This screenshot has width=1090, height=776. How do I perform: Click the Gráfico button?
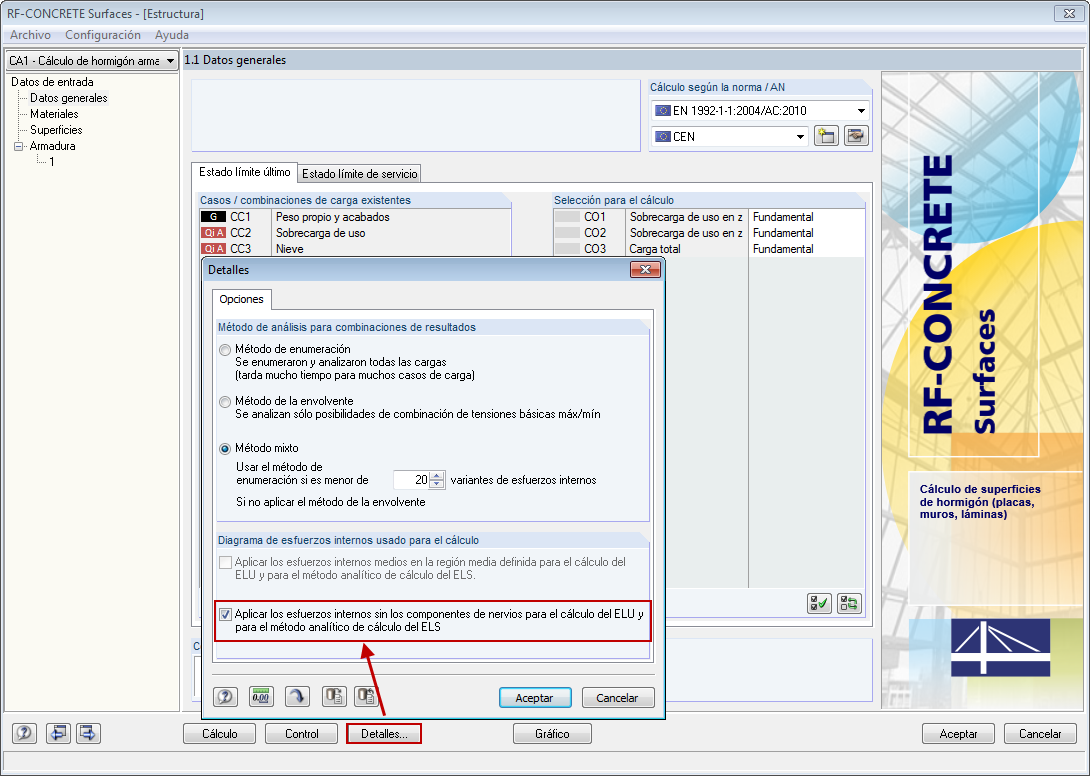[552, 734]
